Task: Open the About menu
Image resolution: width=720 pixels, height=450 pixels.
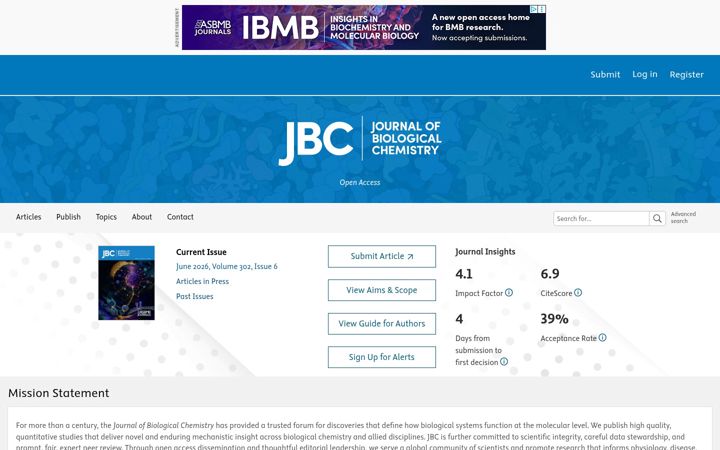Action: [x=141, y=217]
